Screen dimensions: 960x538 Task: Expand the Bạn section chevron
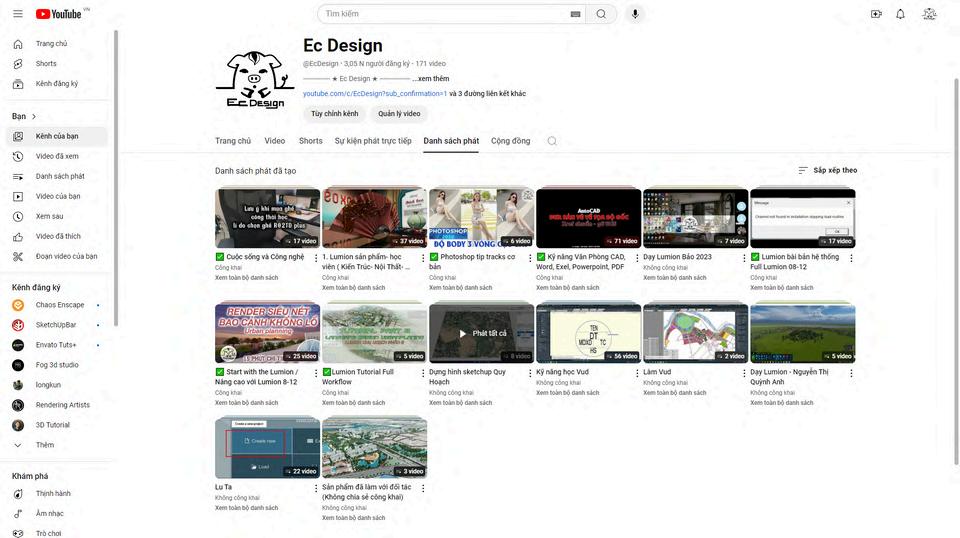[34, 116]
